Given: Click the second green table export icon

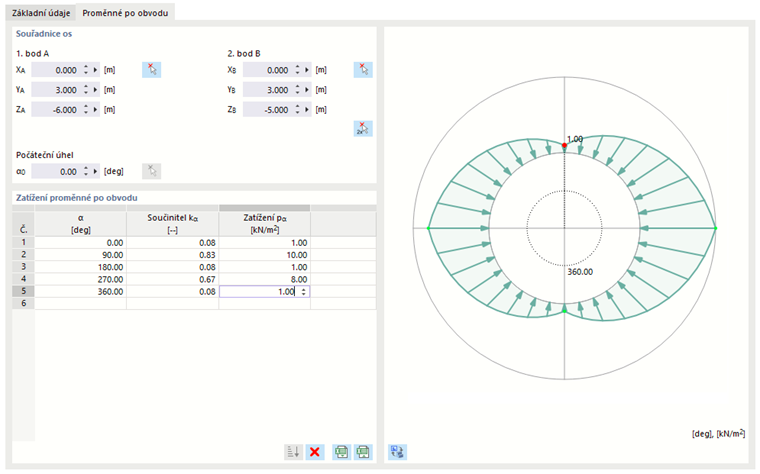Looking at the screenshot, I should point(363,452).
